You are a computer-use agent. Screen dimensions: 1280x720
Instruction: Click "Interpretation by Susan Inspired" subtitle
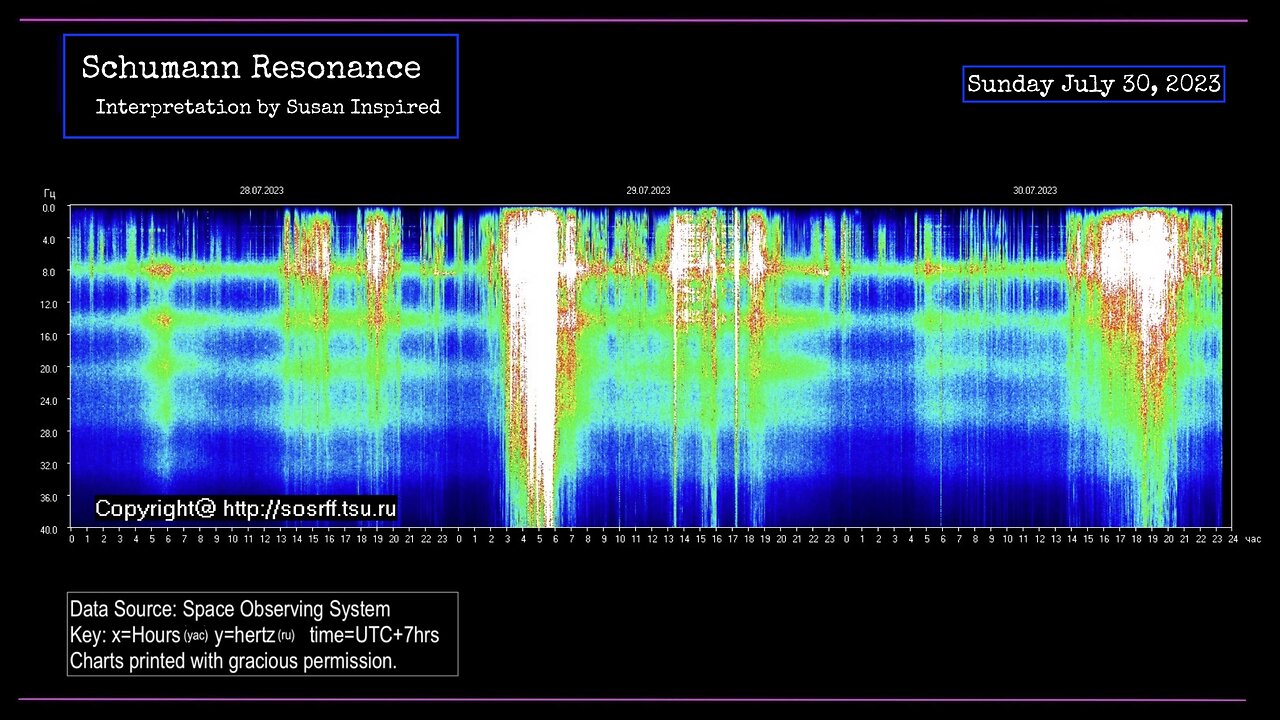(268, 107)
